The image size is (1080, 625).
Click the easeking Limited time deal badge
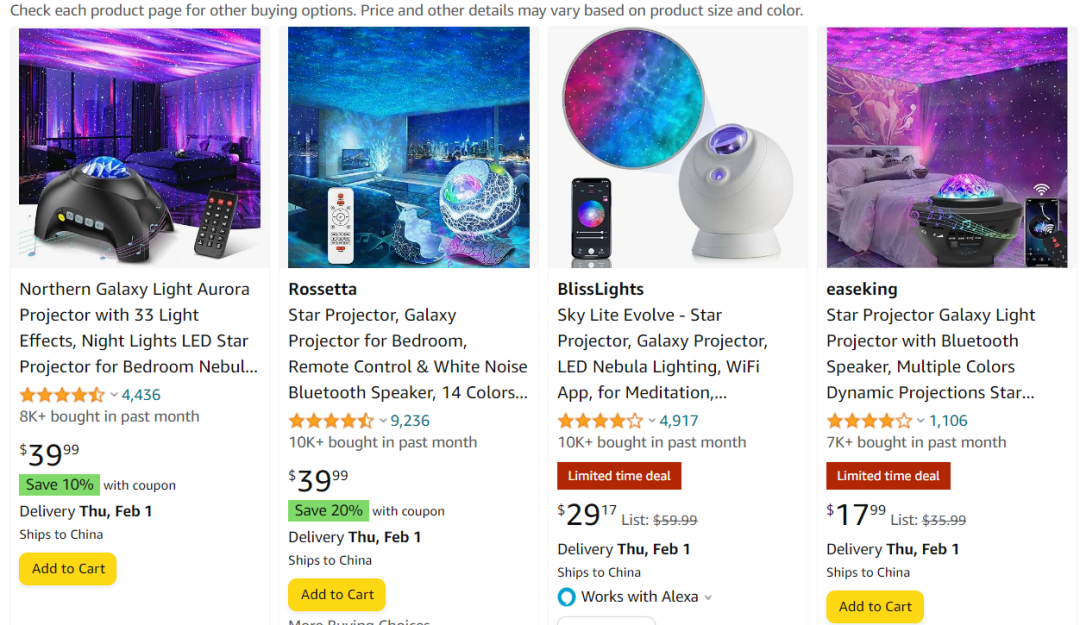coord(888,476)
